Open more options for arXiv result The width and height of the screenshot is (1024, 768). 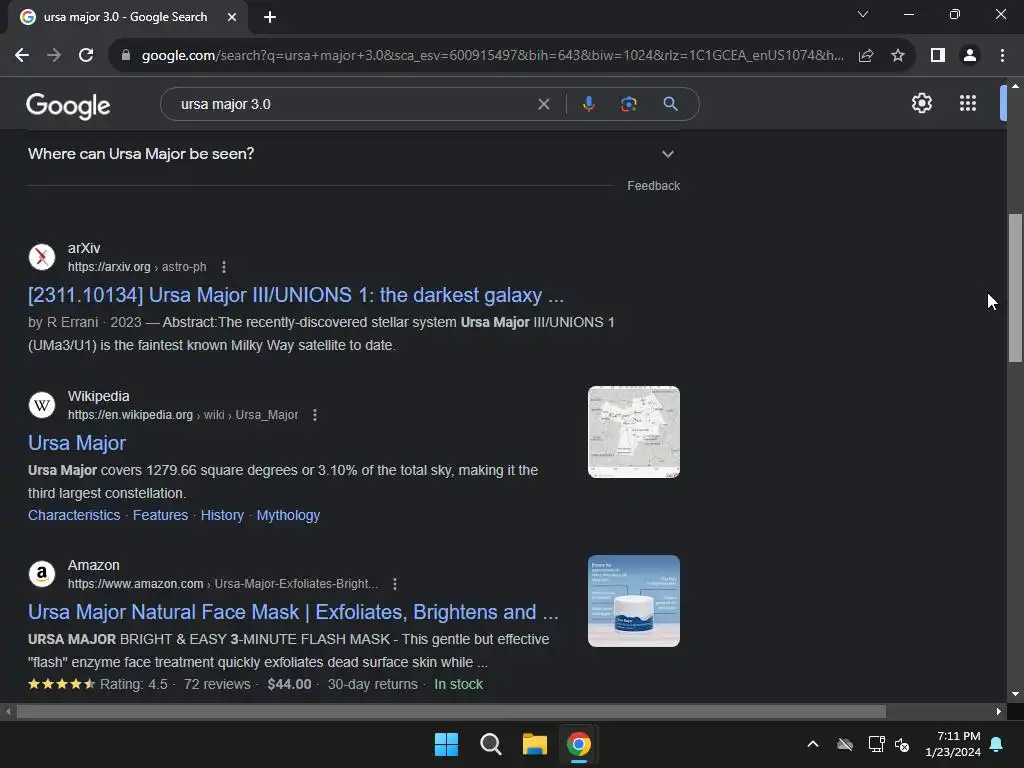[224, 267]
